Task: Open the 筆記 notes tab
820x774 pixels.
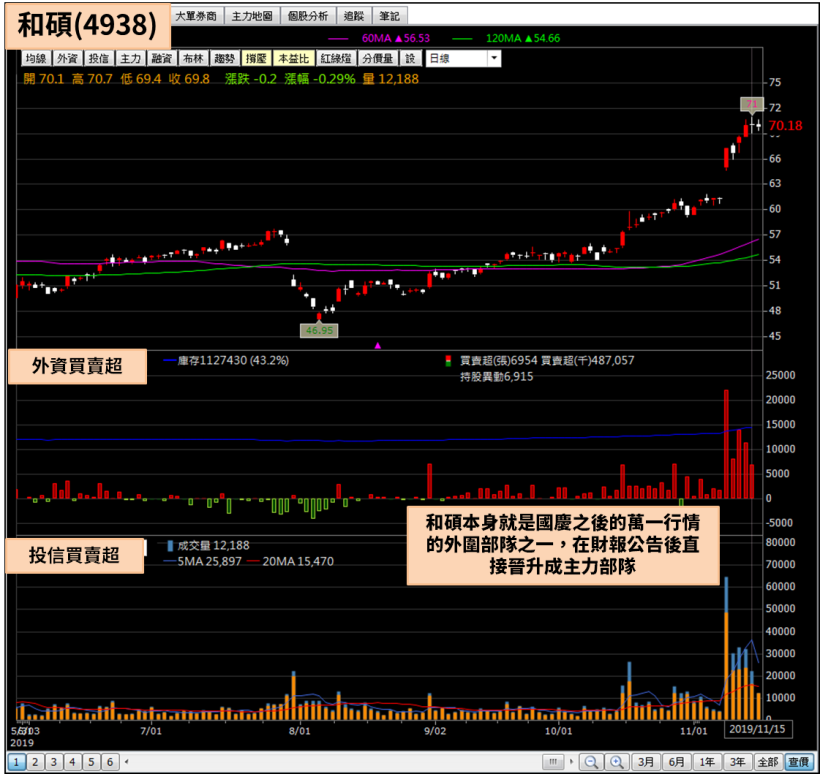Action: pyautogui.click(x=390, y=16)
